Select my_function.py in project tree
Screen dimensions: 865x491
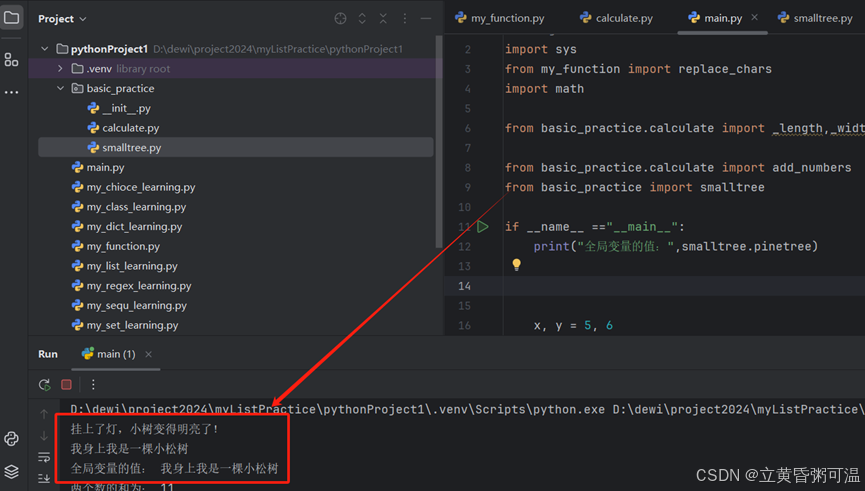pyautogui.click(x=115, y=246)
